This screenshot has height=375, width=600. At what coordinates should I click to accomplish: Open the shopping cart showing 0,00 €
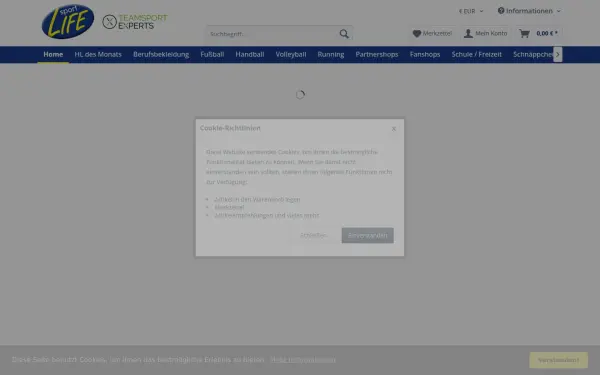[538, 33]
